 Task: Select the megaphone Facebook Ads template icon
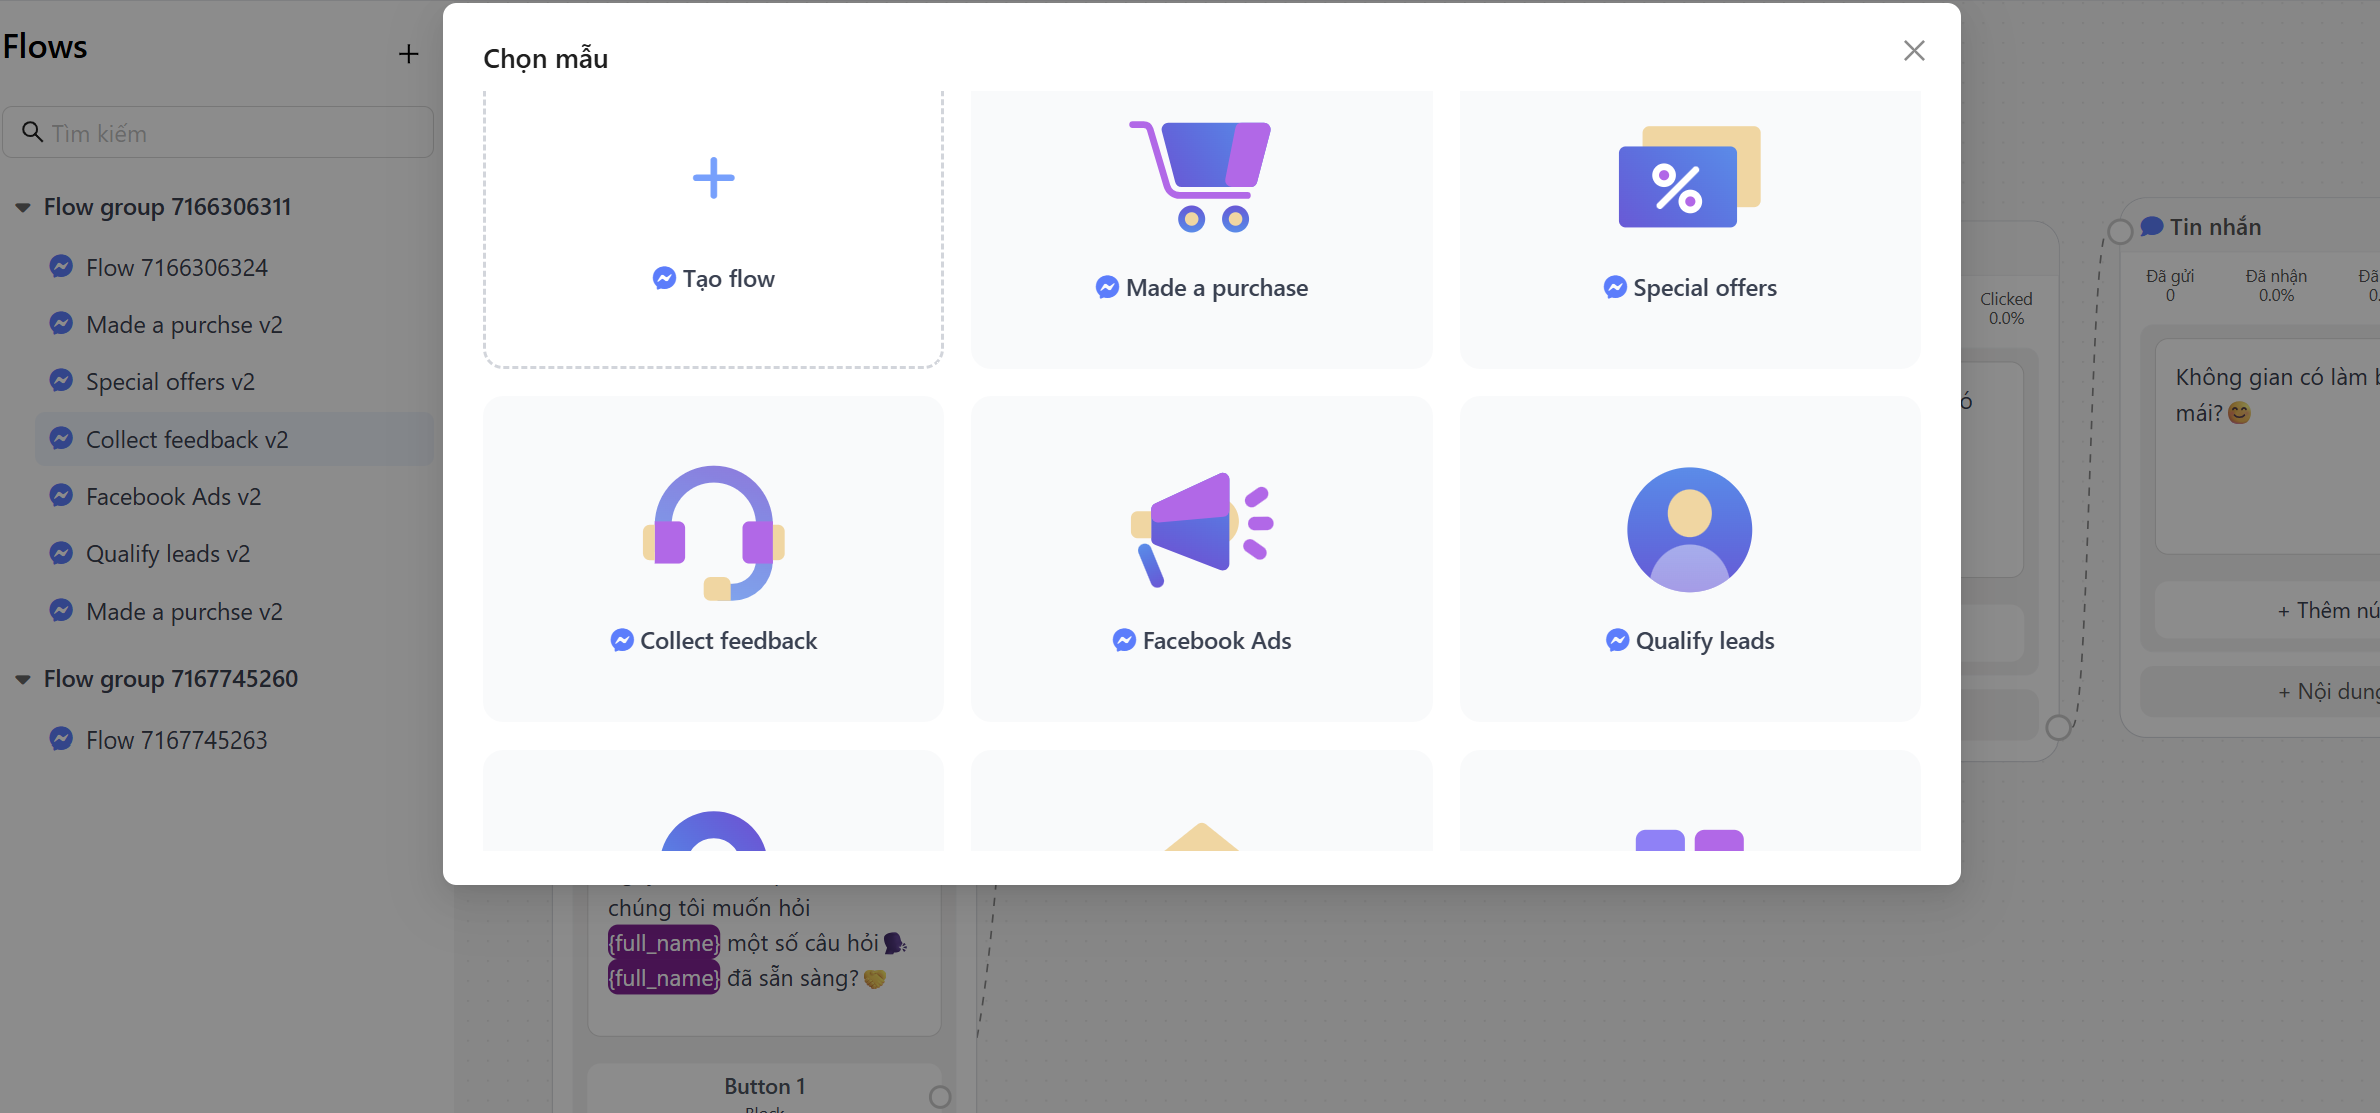pyautogui.click(x=1200, y=530)
